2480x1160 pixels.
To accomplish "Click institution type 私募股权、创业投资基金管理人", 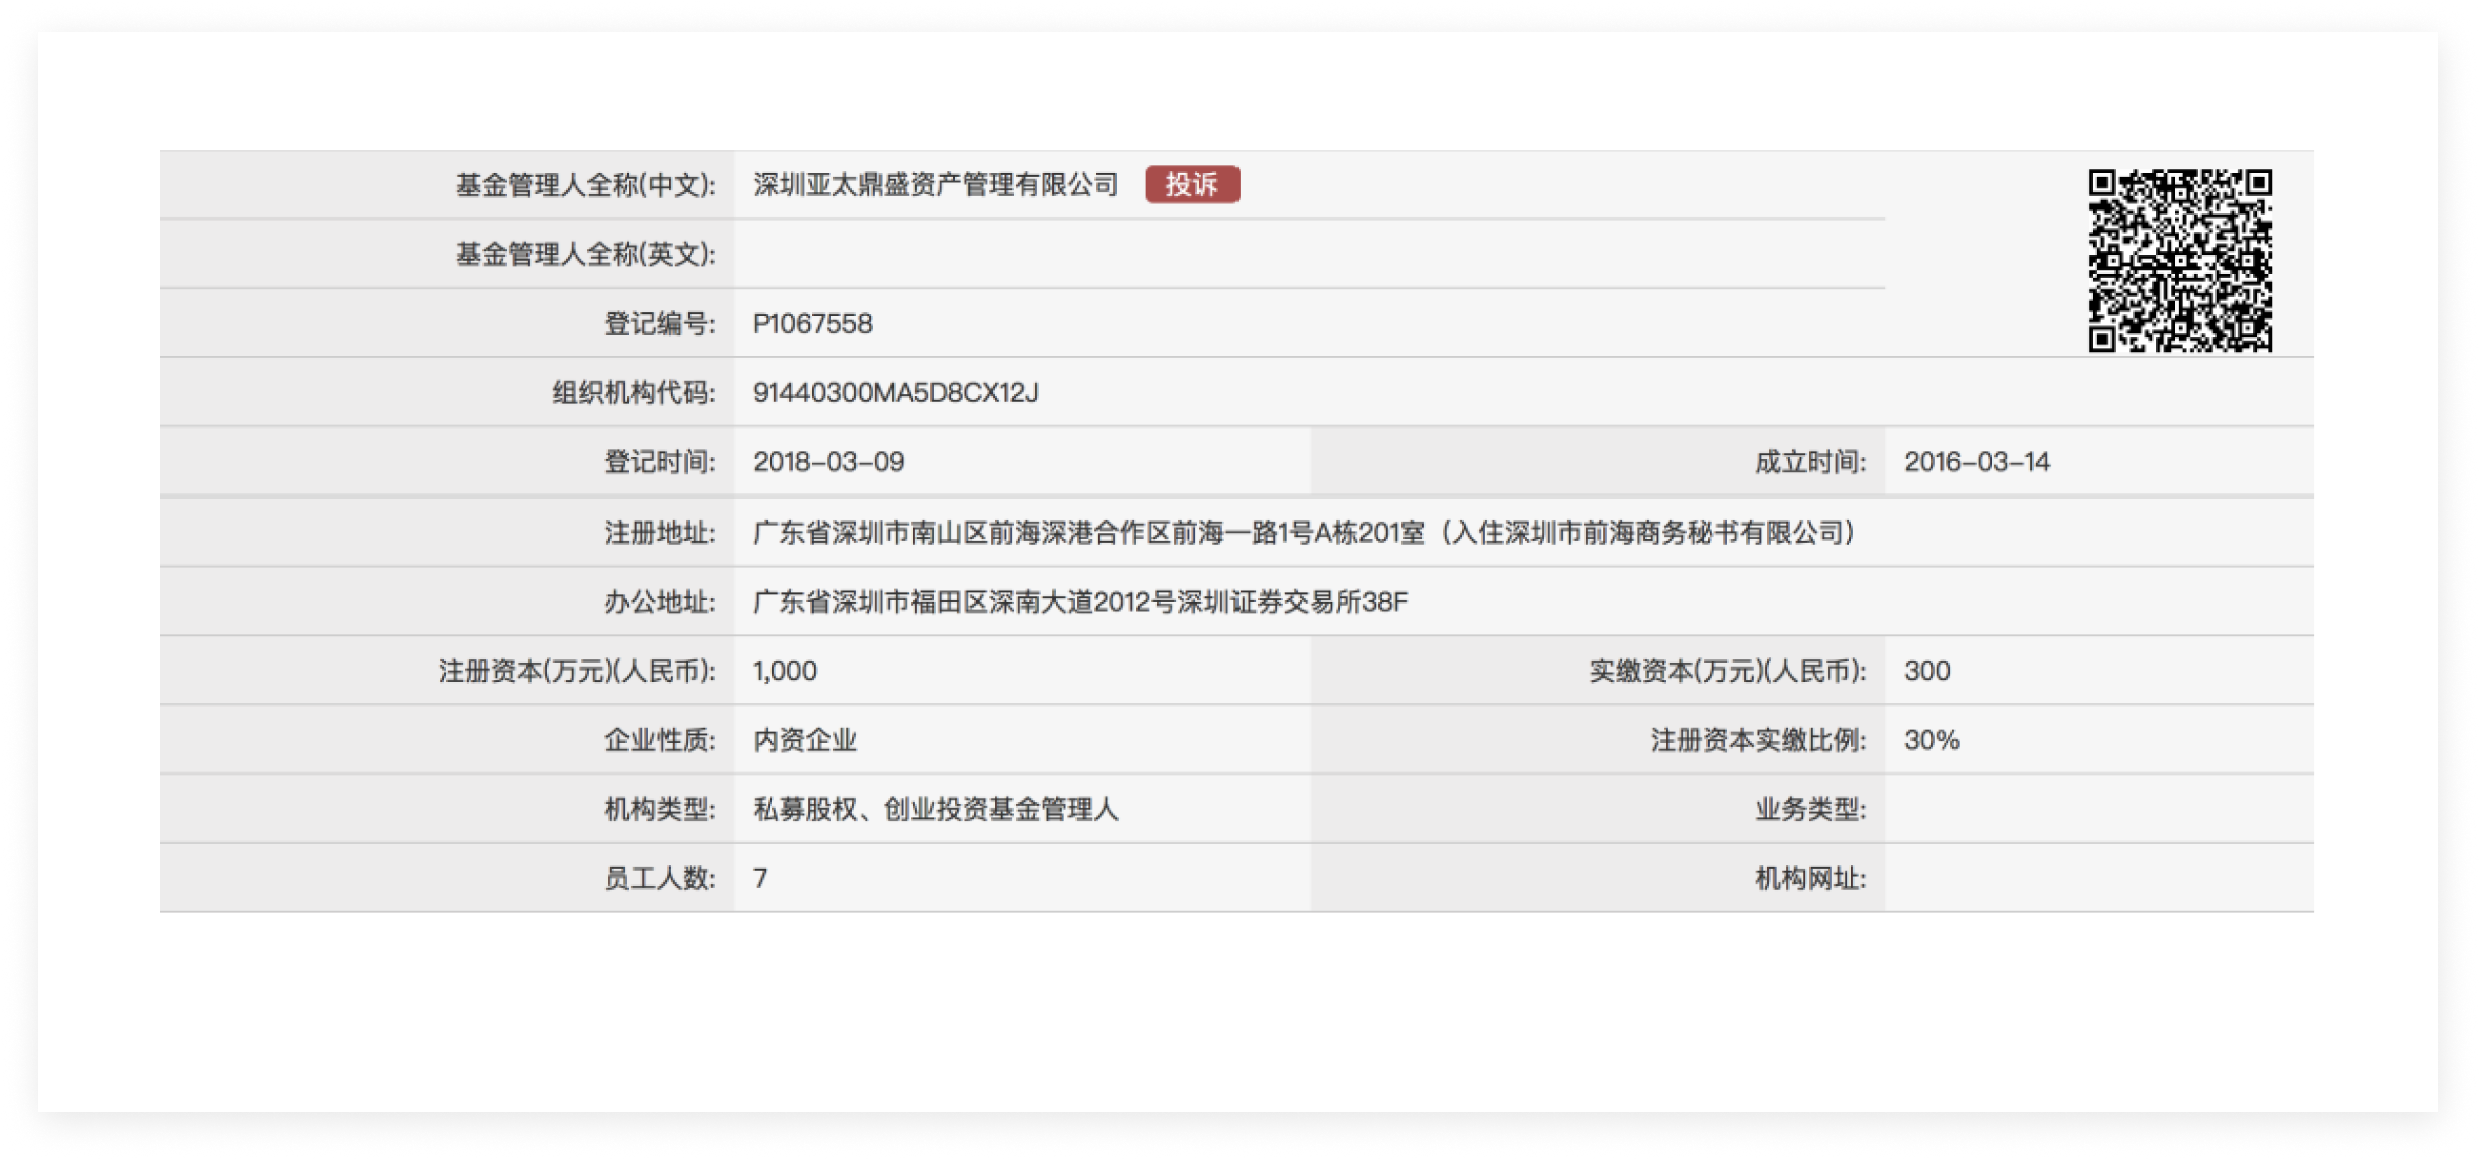I will 935,809.
